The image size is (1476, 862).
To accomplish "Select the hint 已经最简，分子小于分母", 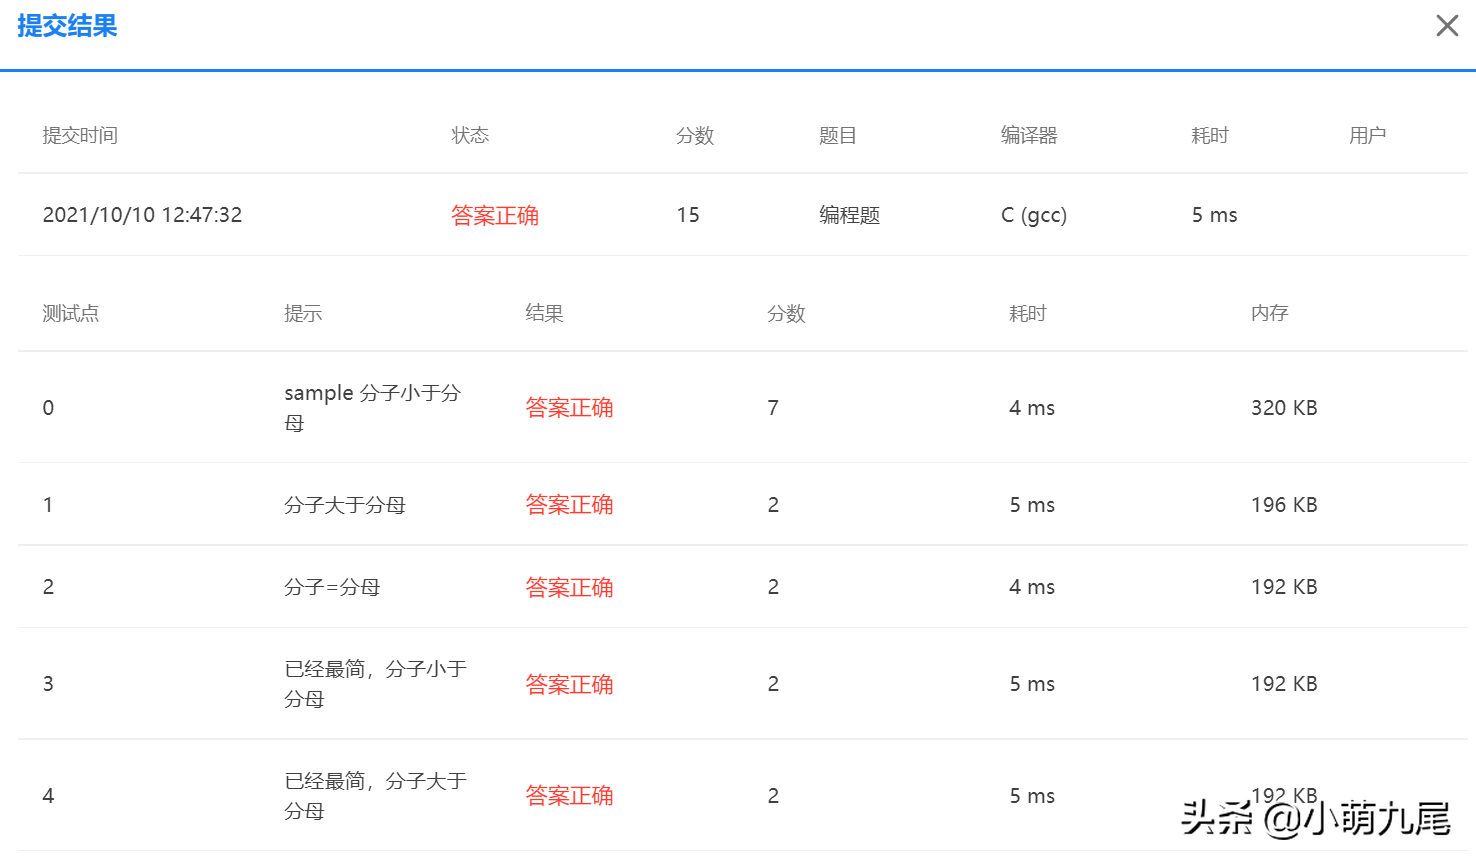I will (x=375, y=684).
